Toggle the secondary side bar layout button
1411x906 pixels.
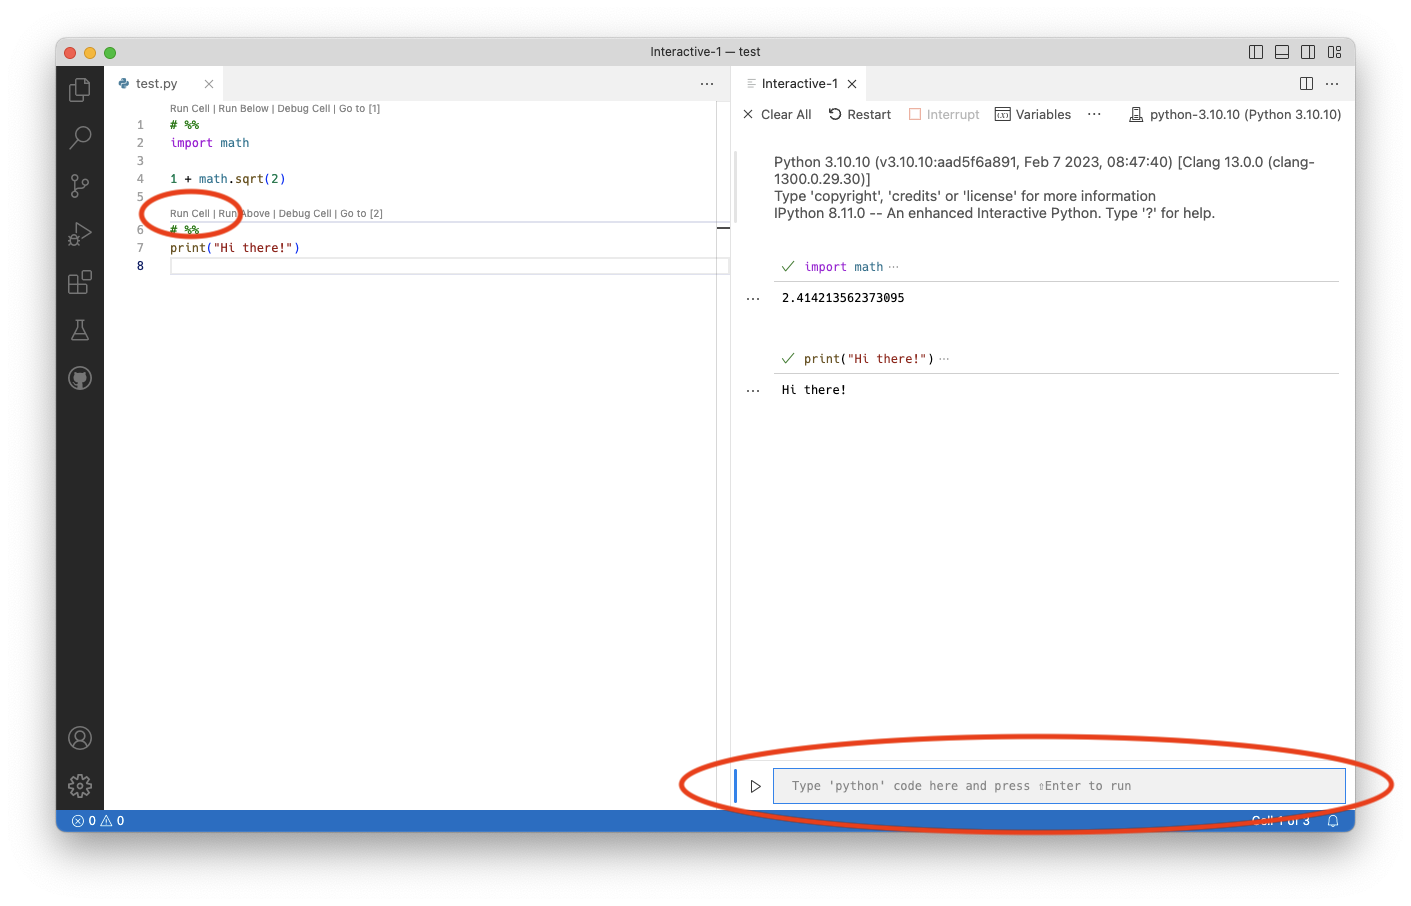(1308, 52)
